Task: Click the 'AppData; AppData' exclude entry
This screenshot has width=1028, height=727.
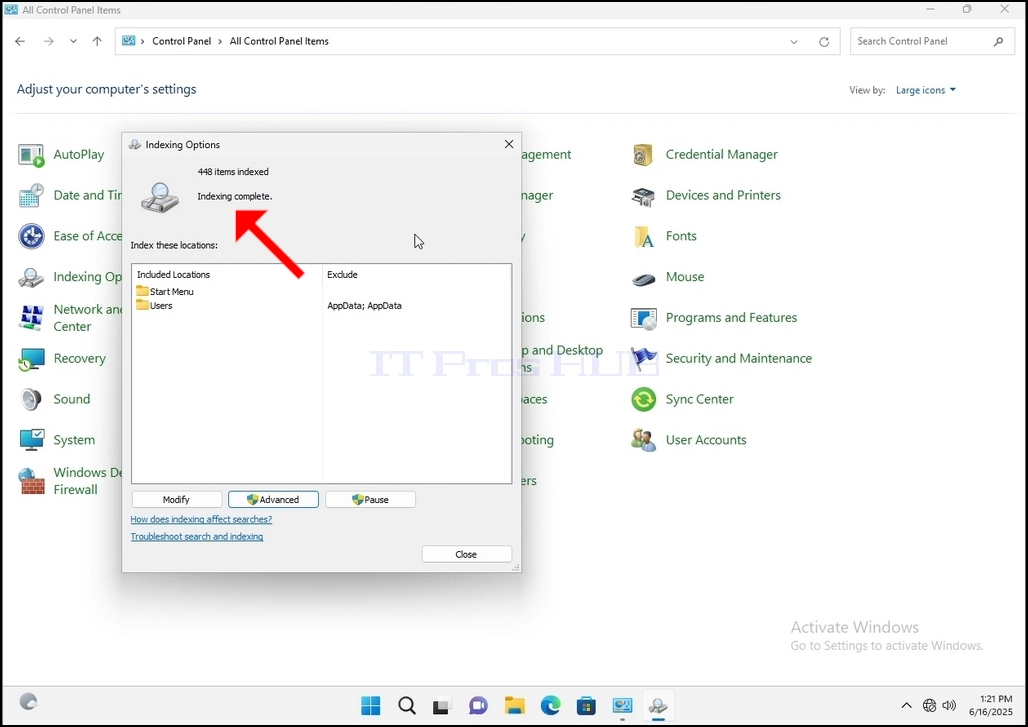Action: (x=365, y=305)
